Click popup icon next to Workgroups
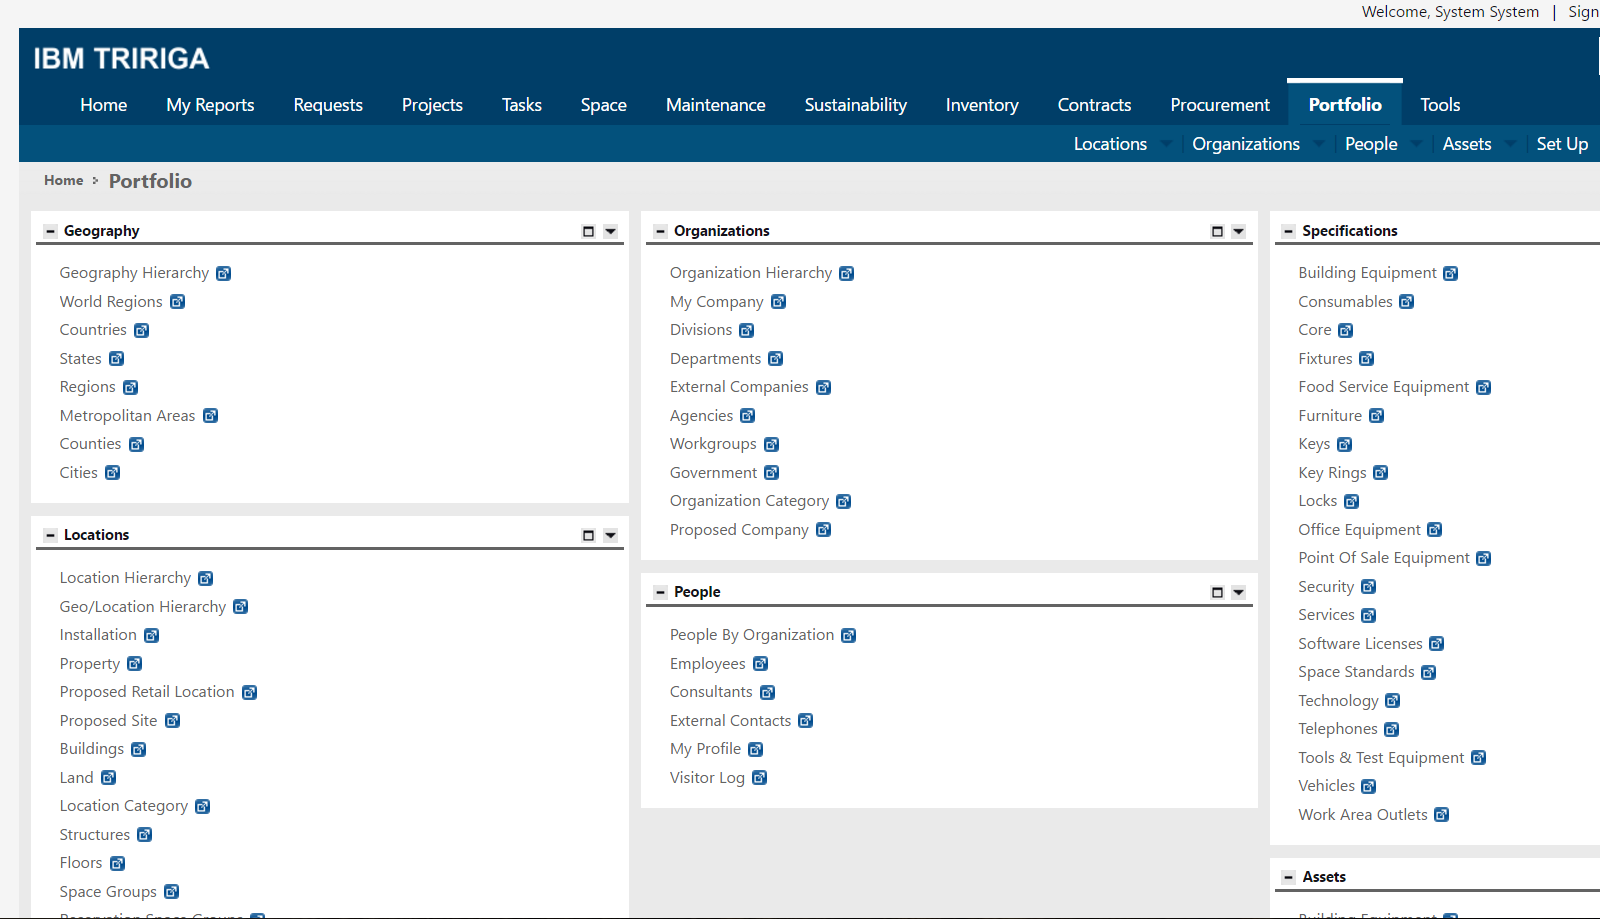 tap(771, 444)
